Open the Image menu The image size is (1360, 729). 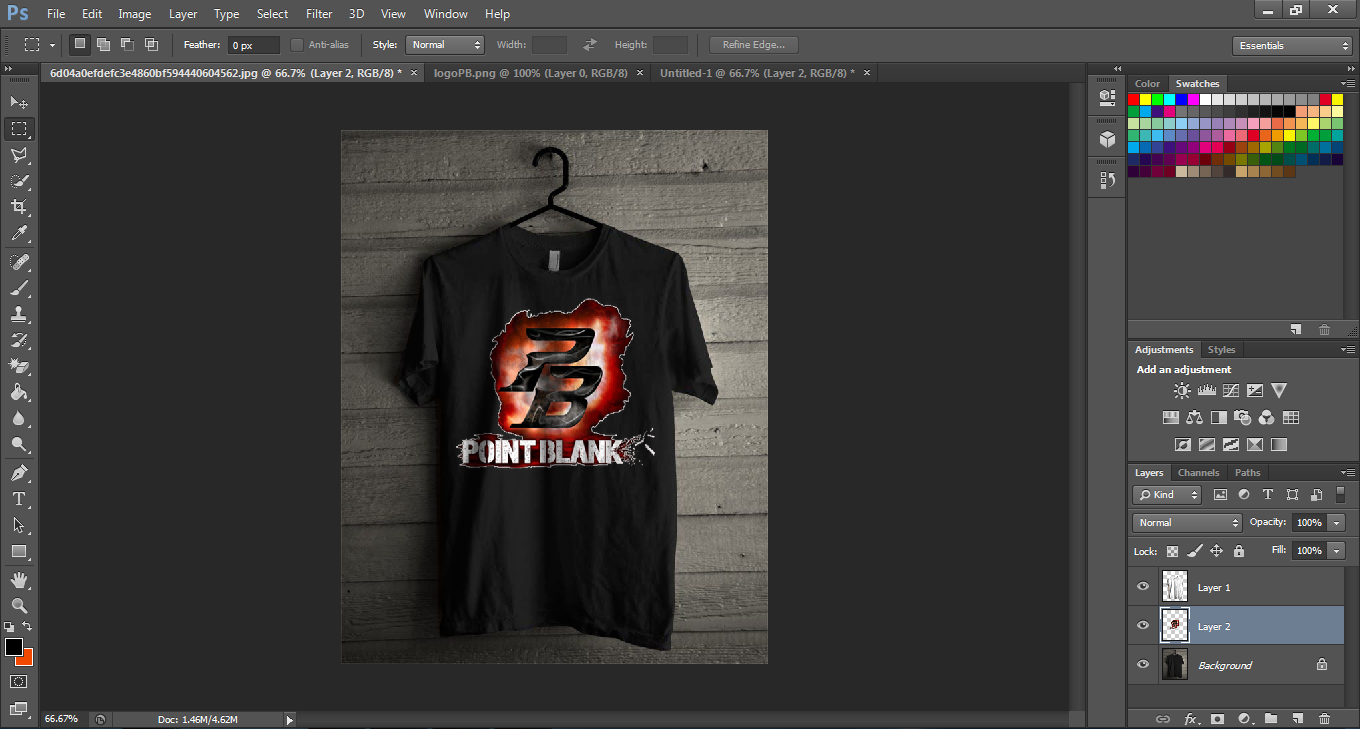click(135, 14)
